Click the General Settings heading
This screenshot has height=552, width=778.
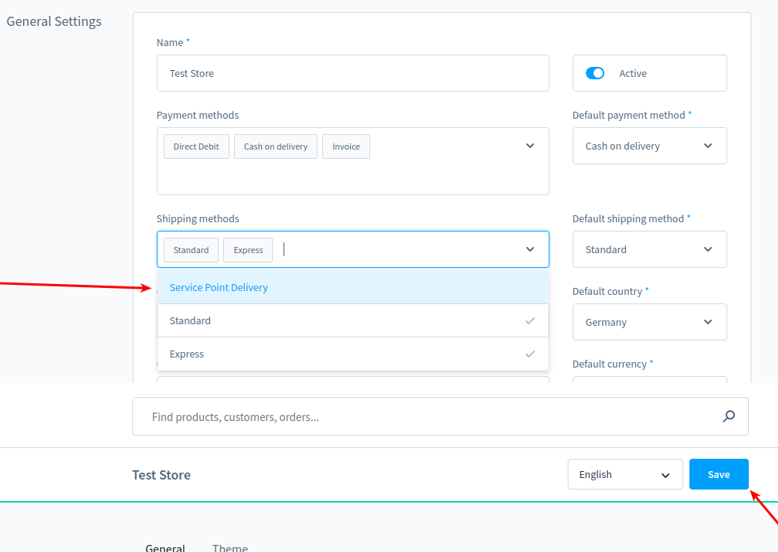pos(54,21)
